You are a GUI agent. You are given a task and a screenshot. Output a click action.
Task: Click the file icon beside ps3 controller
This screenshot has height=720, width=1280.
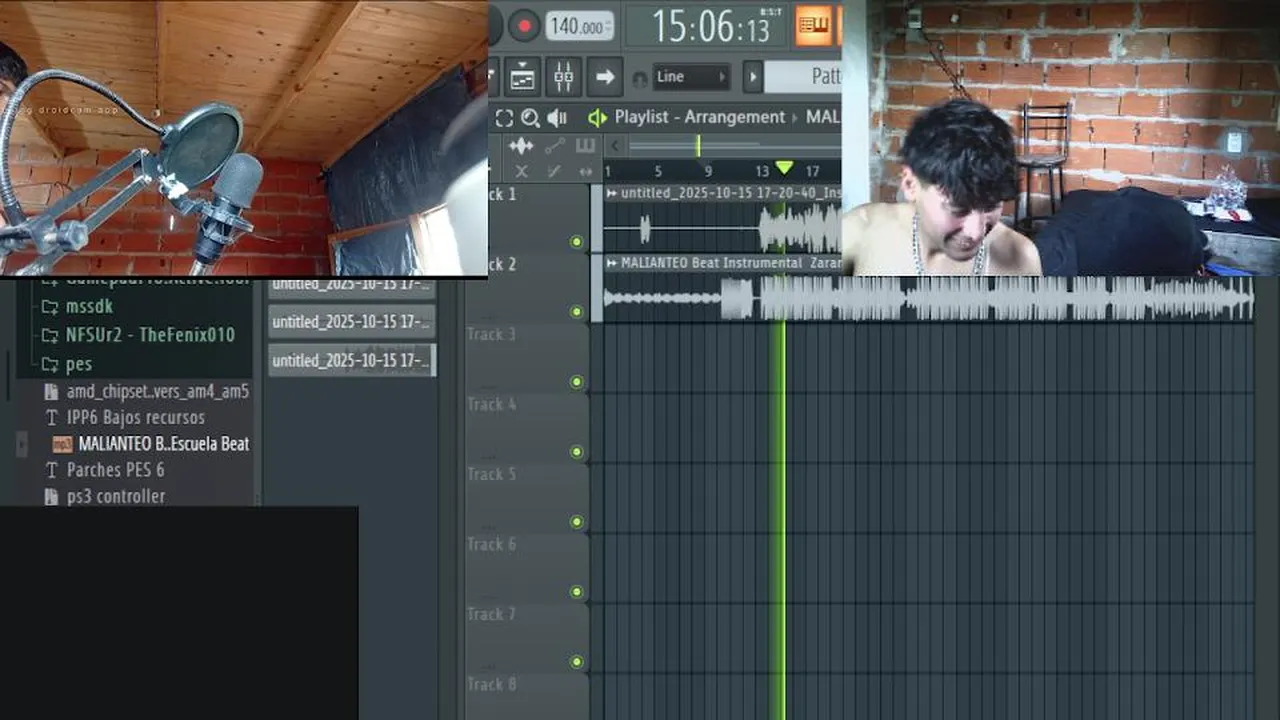click(x=52, y=496)
